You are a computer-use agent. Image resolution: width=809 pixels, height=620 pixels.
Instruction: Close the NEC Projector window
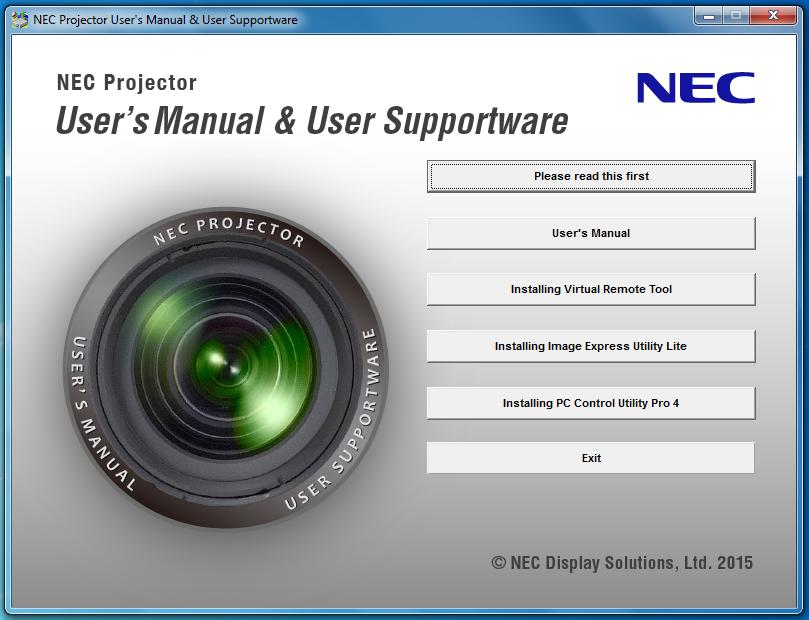773,15
